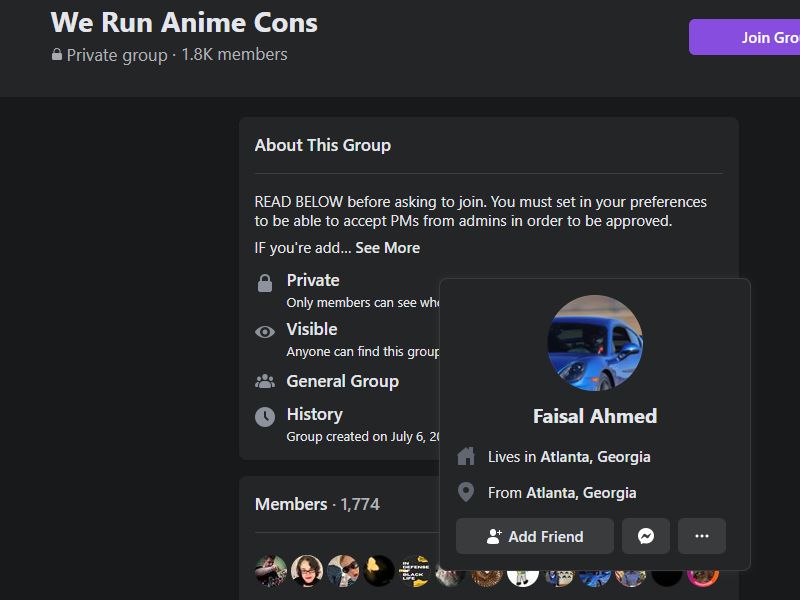This screenshot has height=600, width=800.
Task: Click the Private lock icon in About
Action: 265,283
